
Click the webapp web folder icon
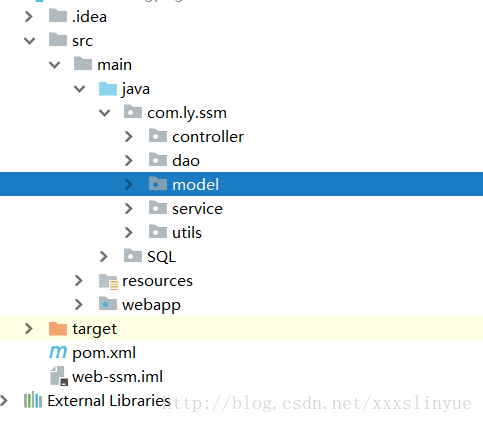[x=108, y=304]
